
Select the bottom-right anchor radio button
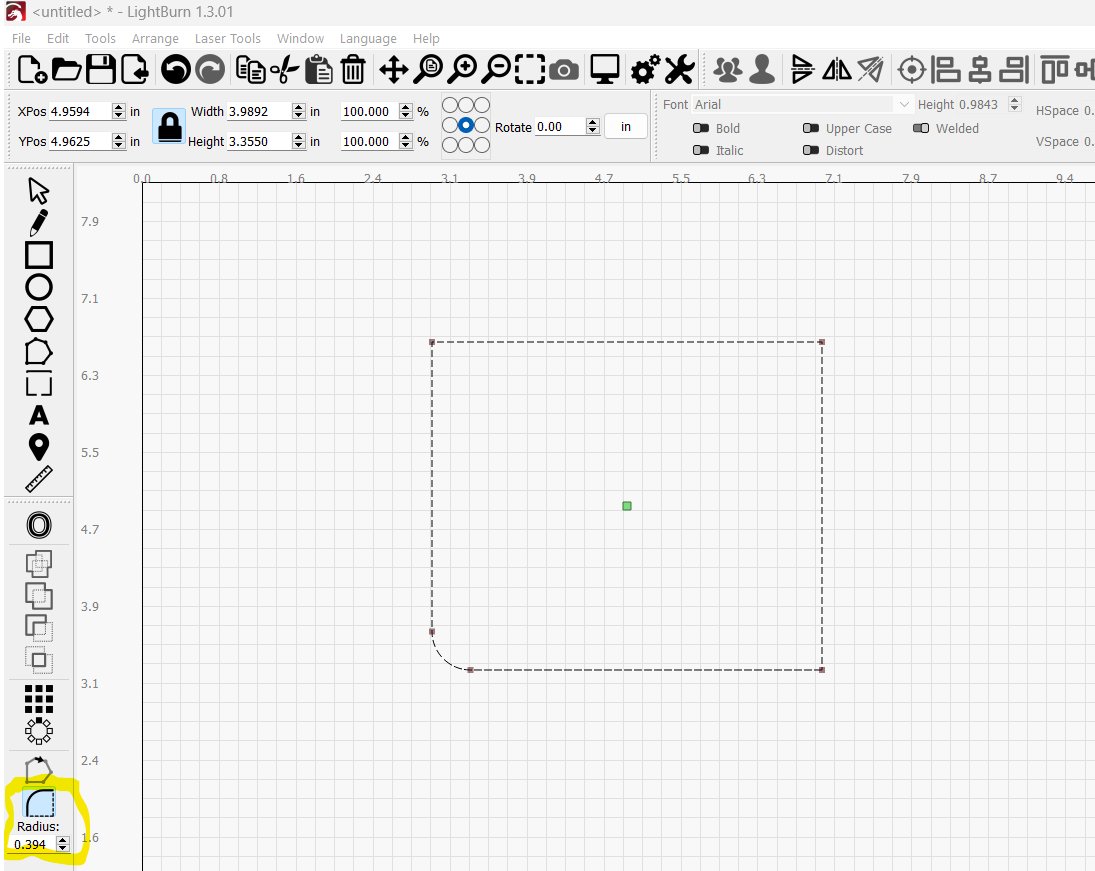[482, 145]
